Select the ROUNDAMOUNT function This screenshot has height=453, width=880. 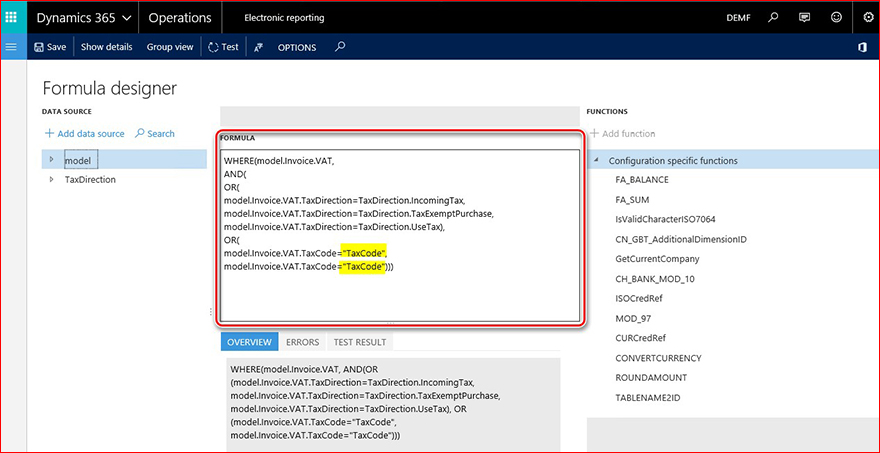click(x=651, y=378)
